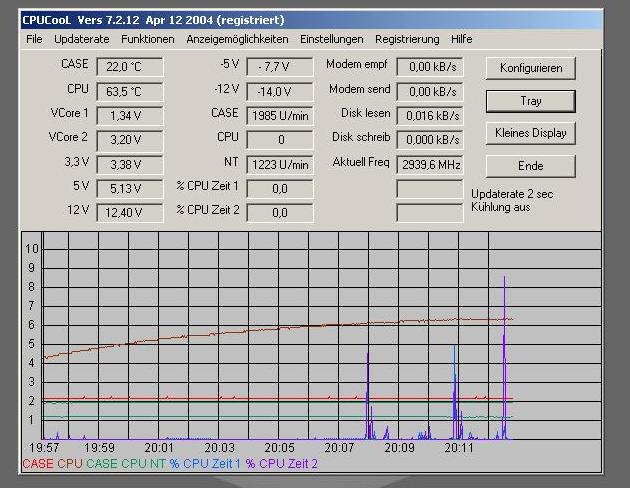Image resolution: width=630 pixels, height=488 pixels.
Task: Select the CASE temperature field 22,0 °C
Action: pyautogui.click(x=130, y=67)
